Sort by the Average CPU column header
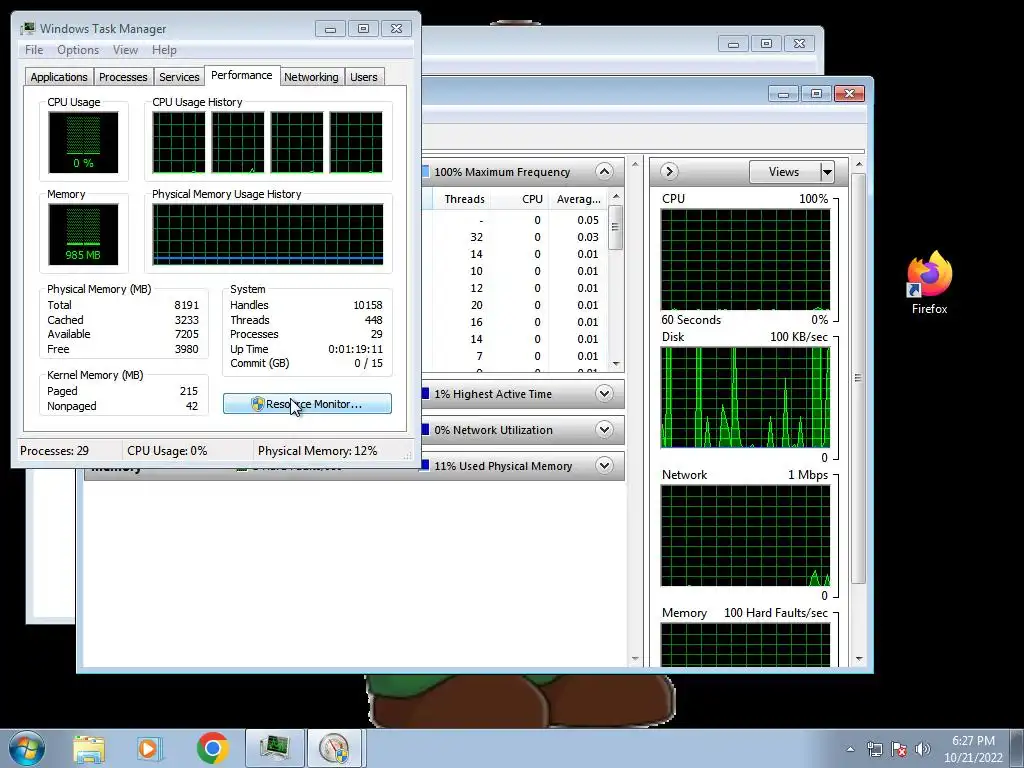This screenshot has height=768, width=1024. pos(579,199)
